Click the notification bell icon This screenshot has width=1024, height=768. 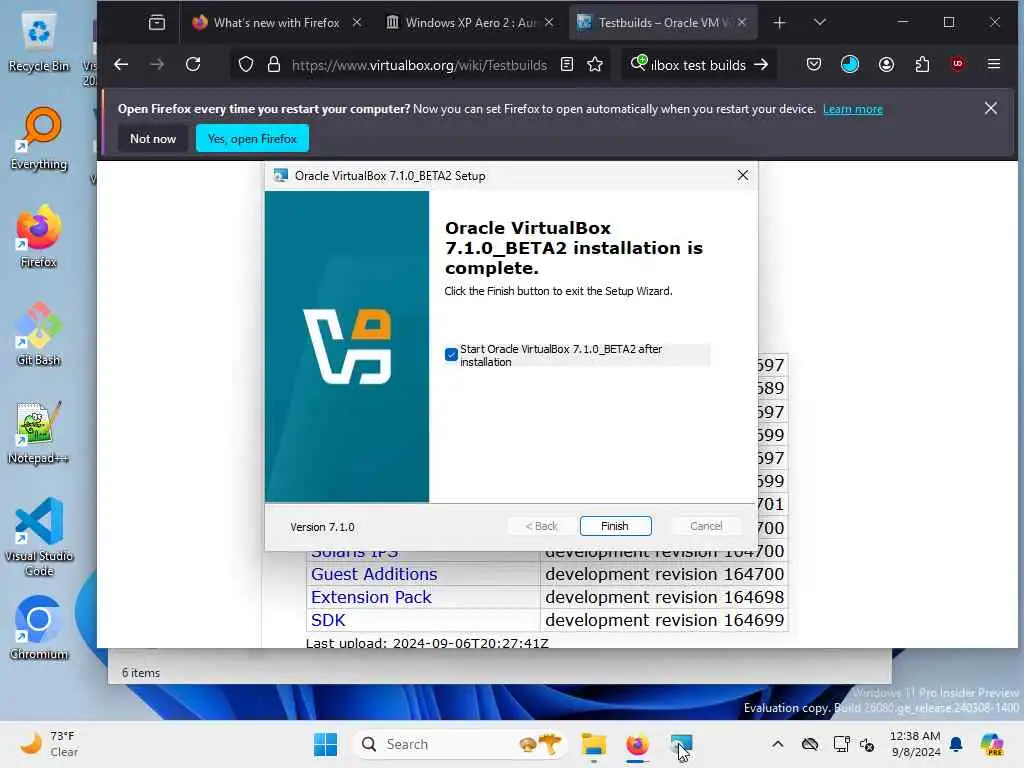(956, 744)
